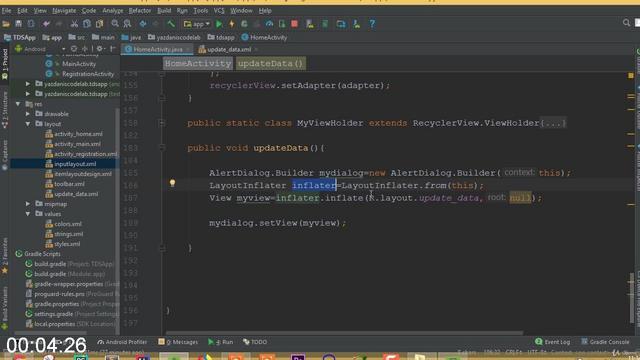Screen dimensions: 640x360
Task: Open the 0: Messages tool window
Action: 178,342
